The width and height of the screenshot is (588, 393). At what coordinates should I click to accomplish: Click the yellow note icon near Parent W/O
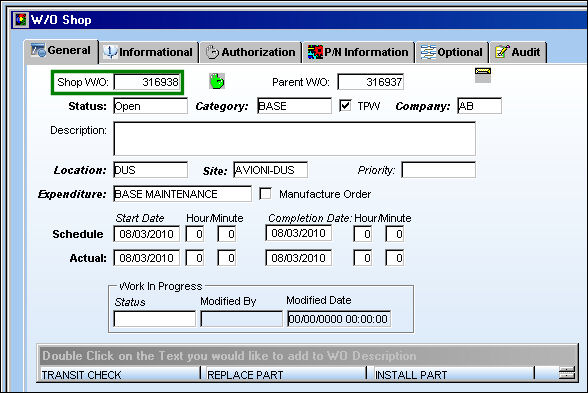click(483, 75)
